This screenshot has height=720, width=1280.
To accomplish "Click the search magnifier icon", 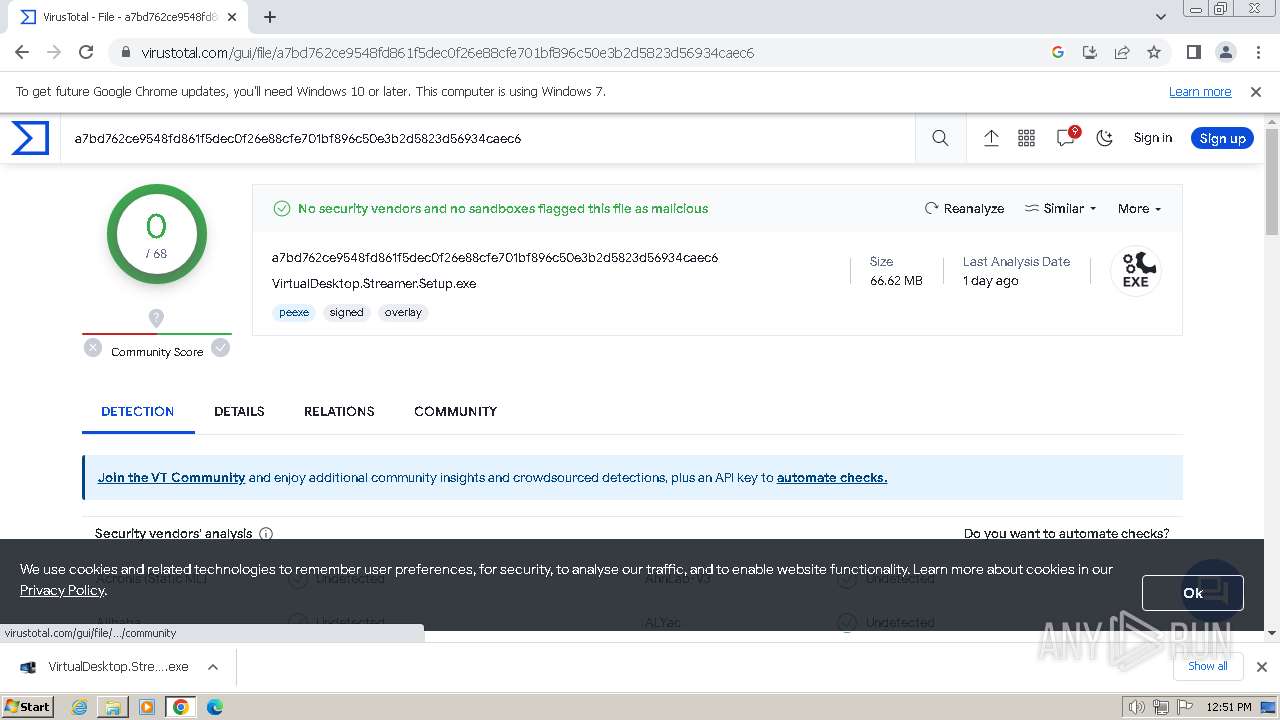I will point(940,138).
